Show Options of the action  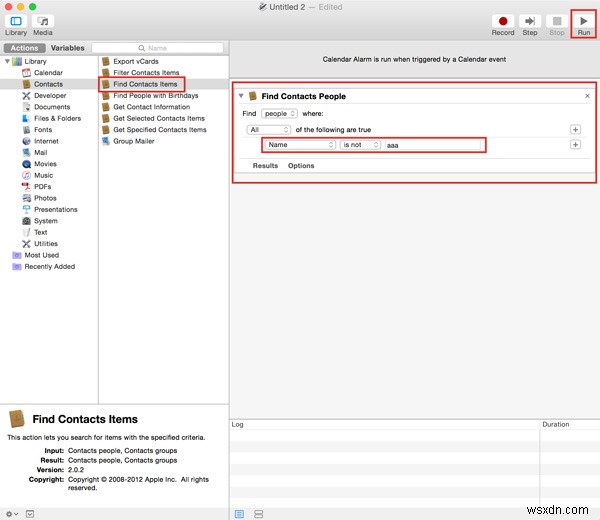point(301,166)
